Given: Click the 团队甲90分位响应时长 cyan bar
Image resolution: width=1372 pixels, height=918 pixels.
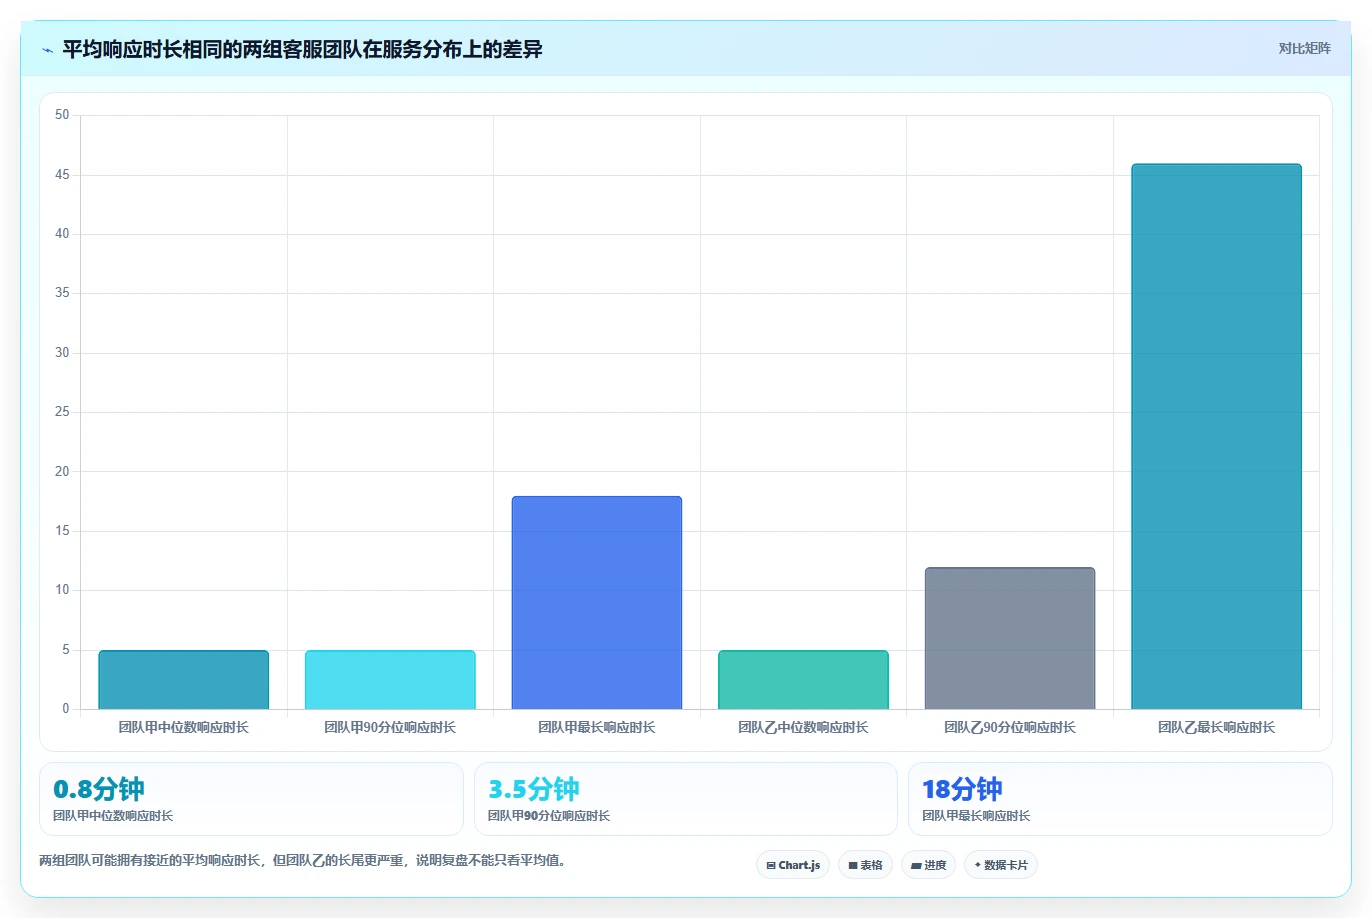Looking at the screenshot, I should click(x=390, y=680).
